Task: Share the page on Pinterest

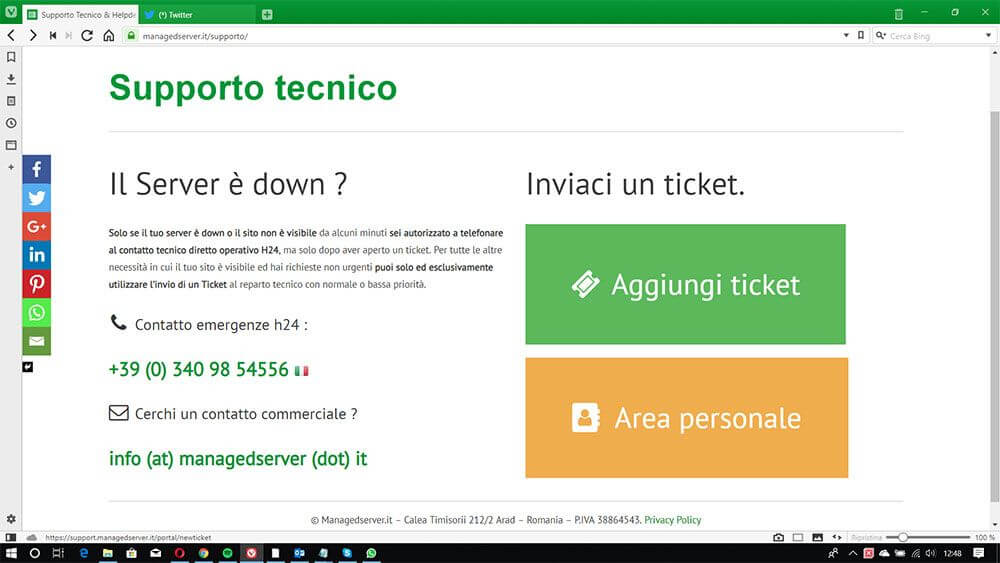Action: pos(36,284)
